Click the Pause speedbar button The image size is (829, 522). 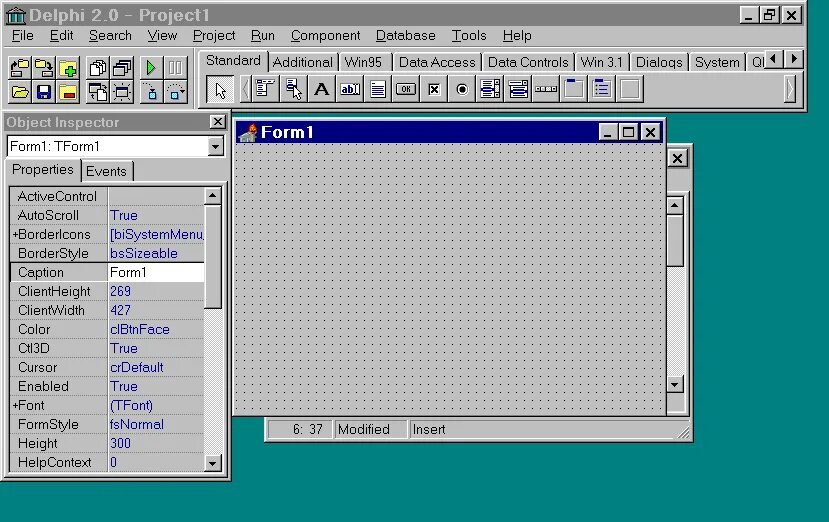tap(175, 68)
